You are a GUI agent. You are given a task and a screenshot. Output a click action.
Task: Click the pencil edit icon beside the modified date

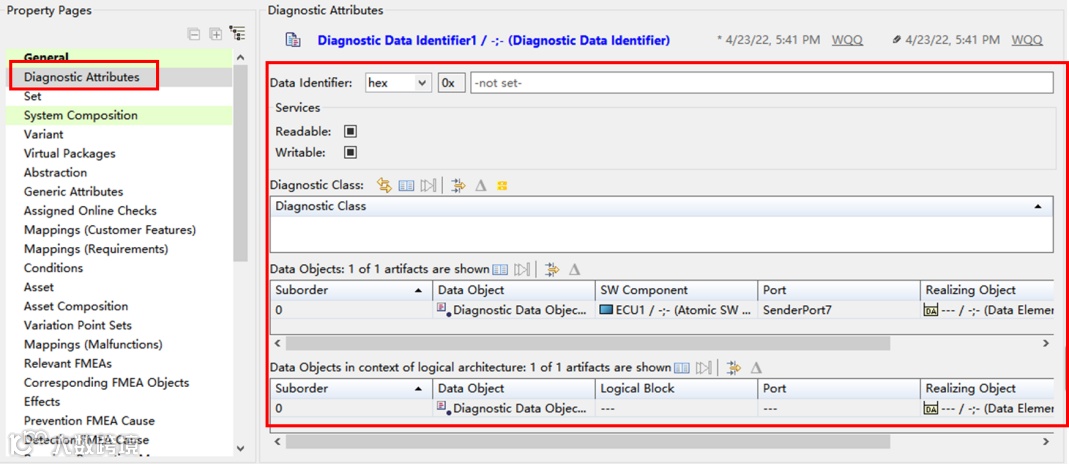pos(897,40)
